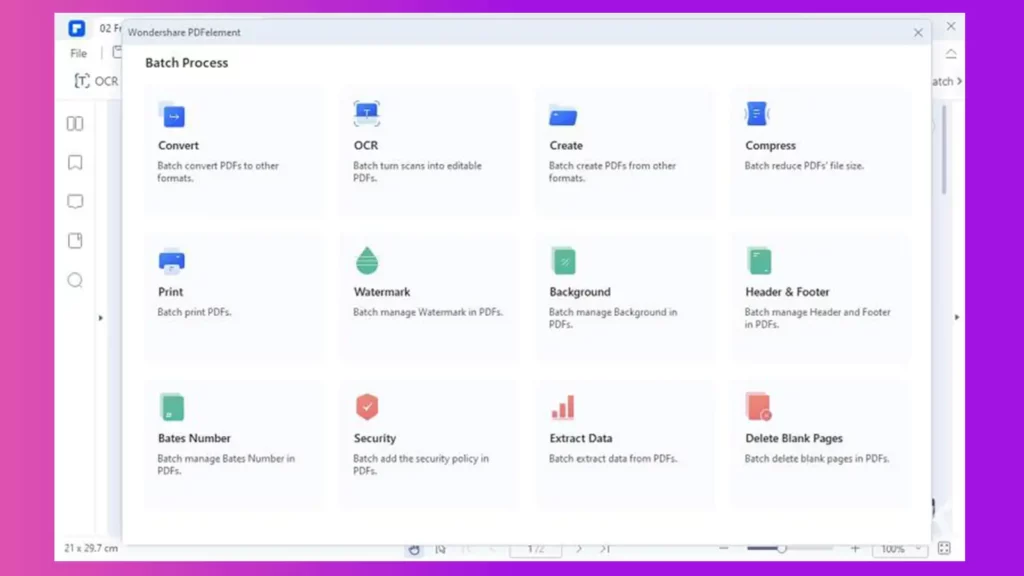Click the zoom slider handle
This screenshot has height=576, width=1024.
tap(781, 549)
